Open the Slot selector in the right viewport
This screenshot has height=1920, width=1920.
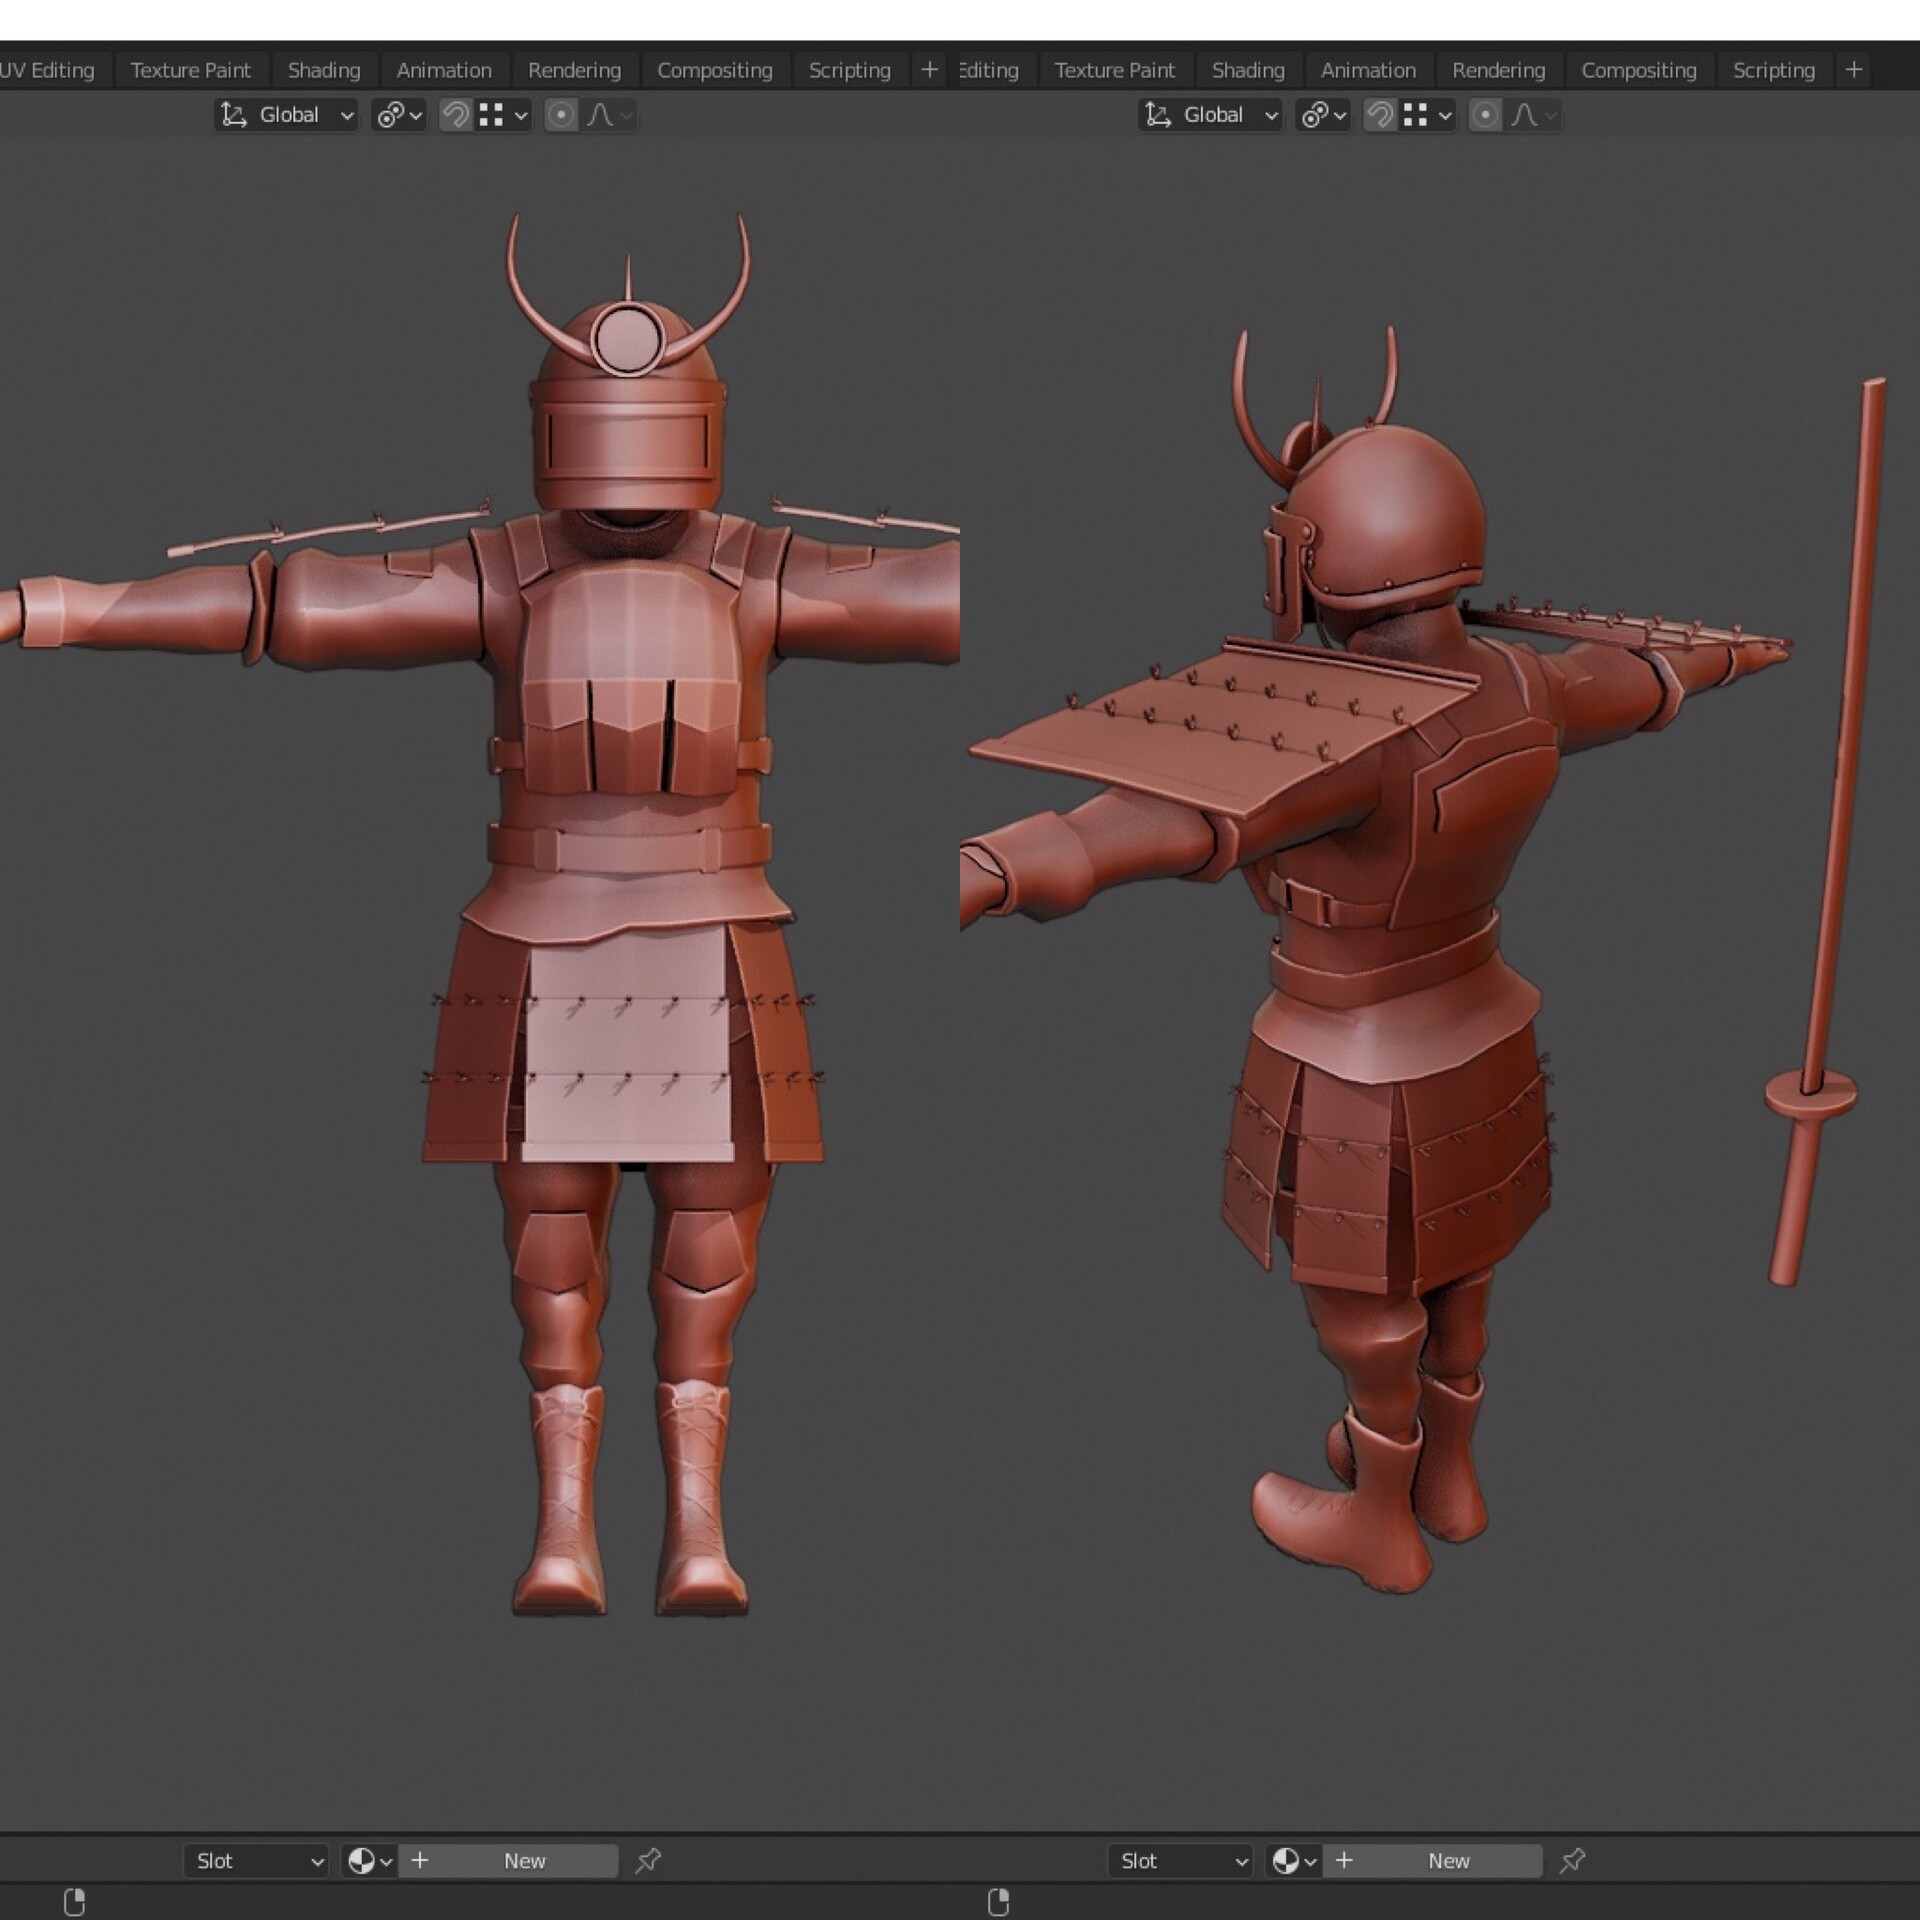pos(1180,1860)
